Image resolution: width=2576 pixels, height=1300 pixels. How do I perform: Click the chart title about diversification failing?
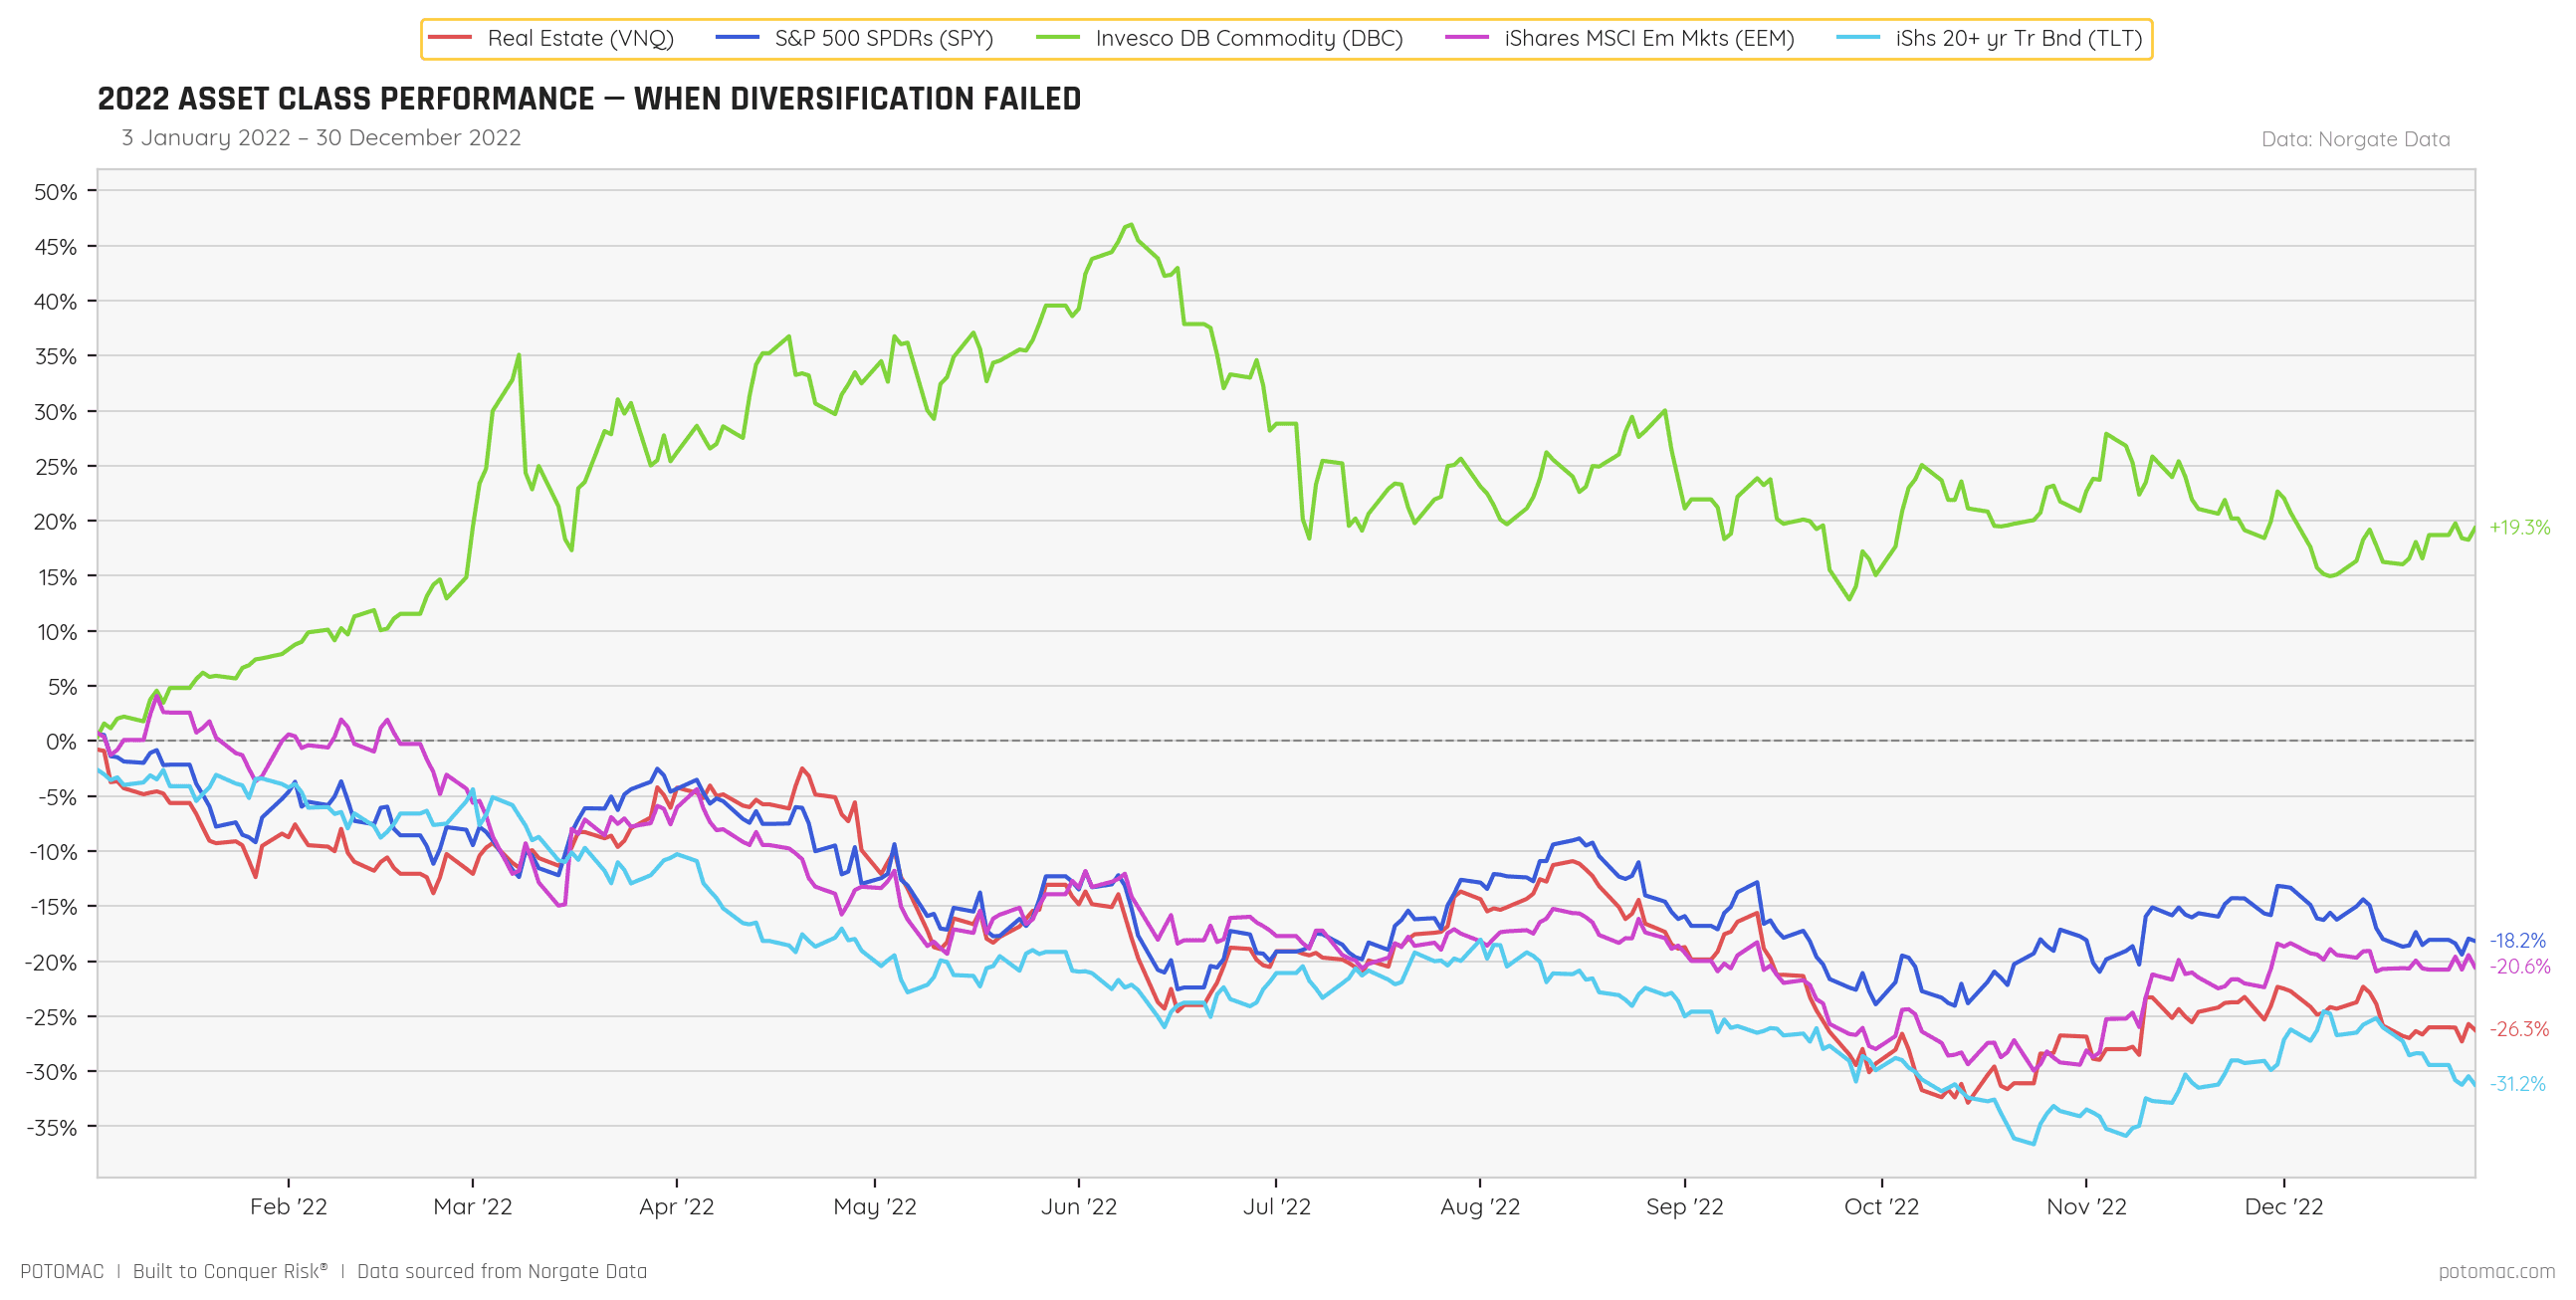click(589, 99)
